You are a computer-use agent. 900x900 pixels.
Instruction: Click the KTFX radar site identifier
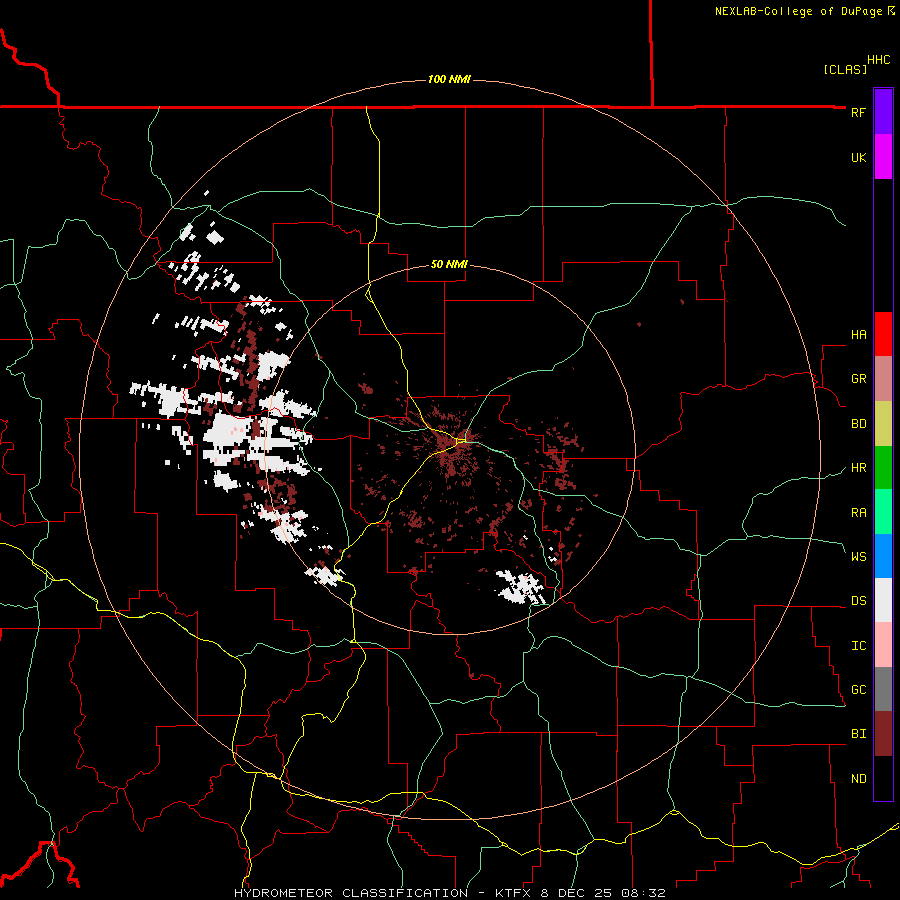tap(514, 893)
